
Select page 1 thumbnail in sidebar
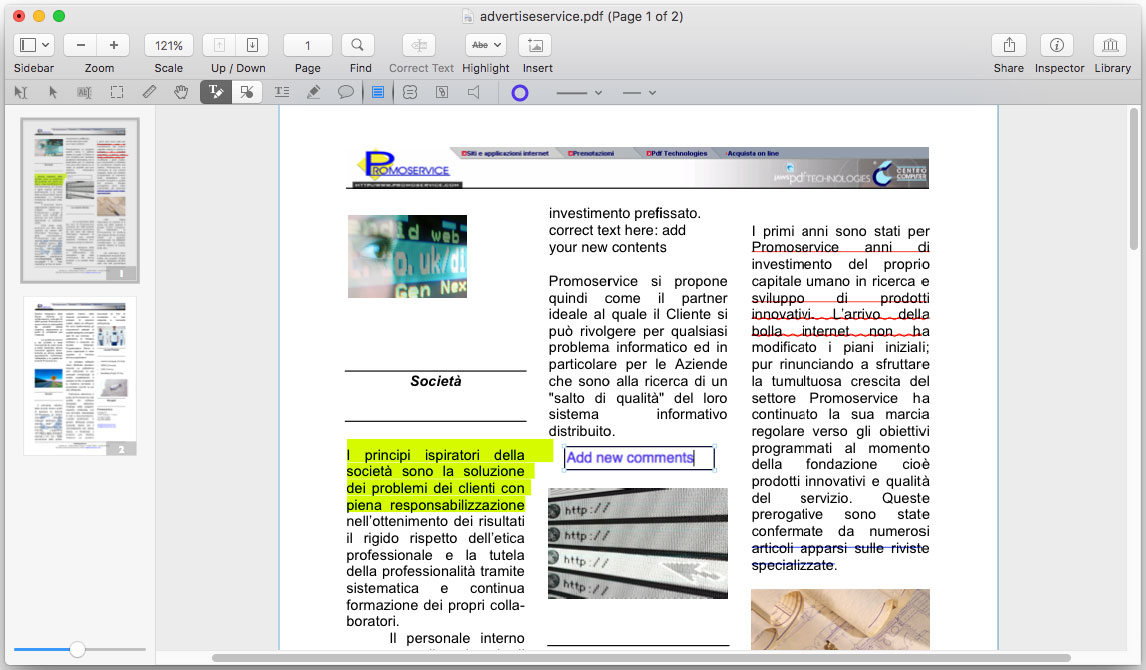[80, 200]
